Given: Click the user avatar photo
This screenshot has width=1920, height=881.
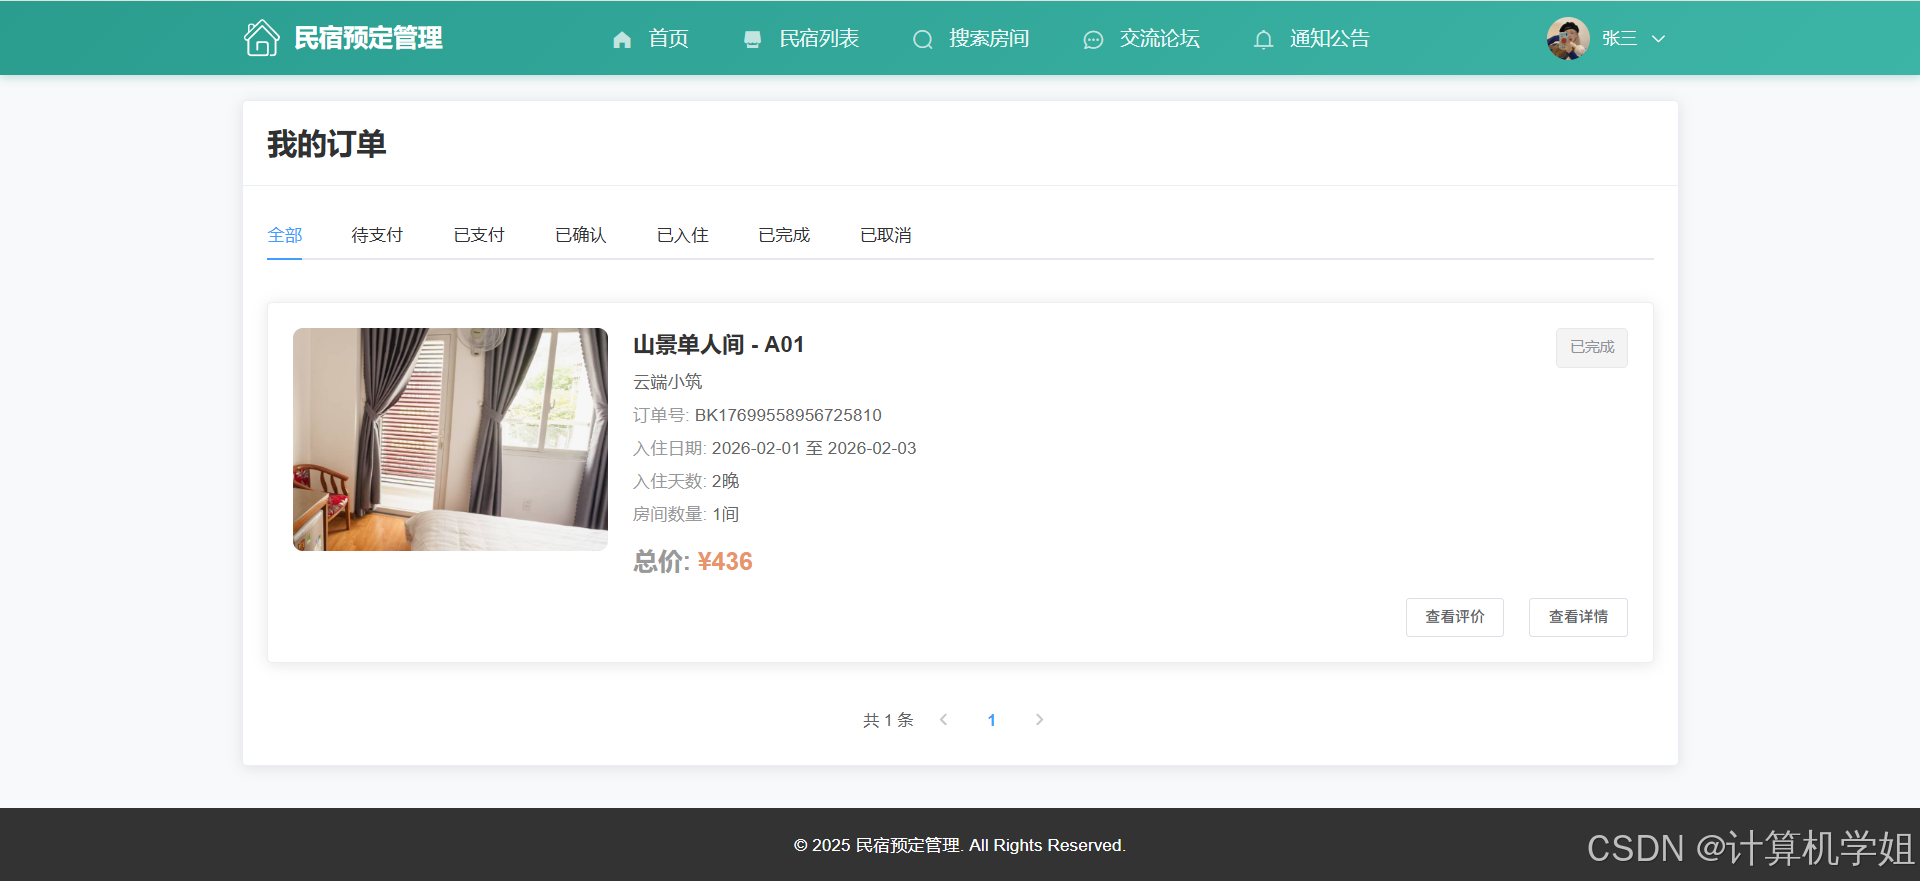Looking at the screenshot, I should (x=1568, y=38).
